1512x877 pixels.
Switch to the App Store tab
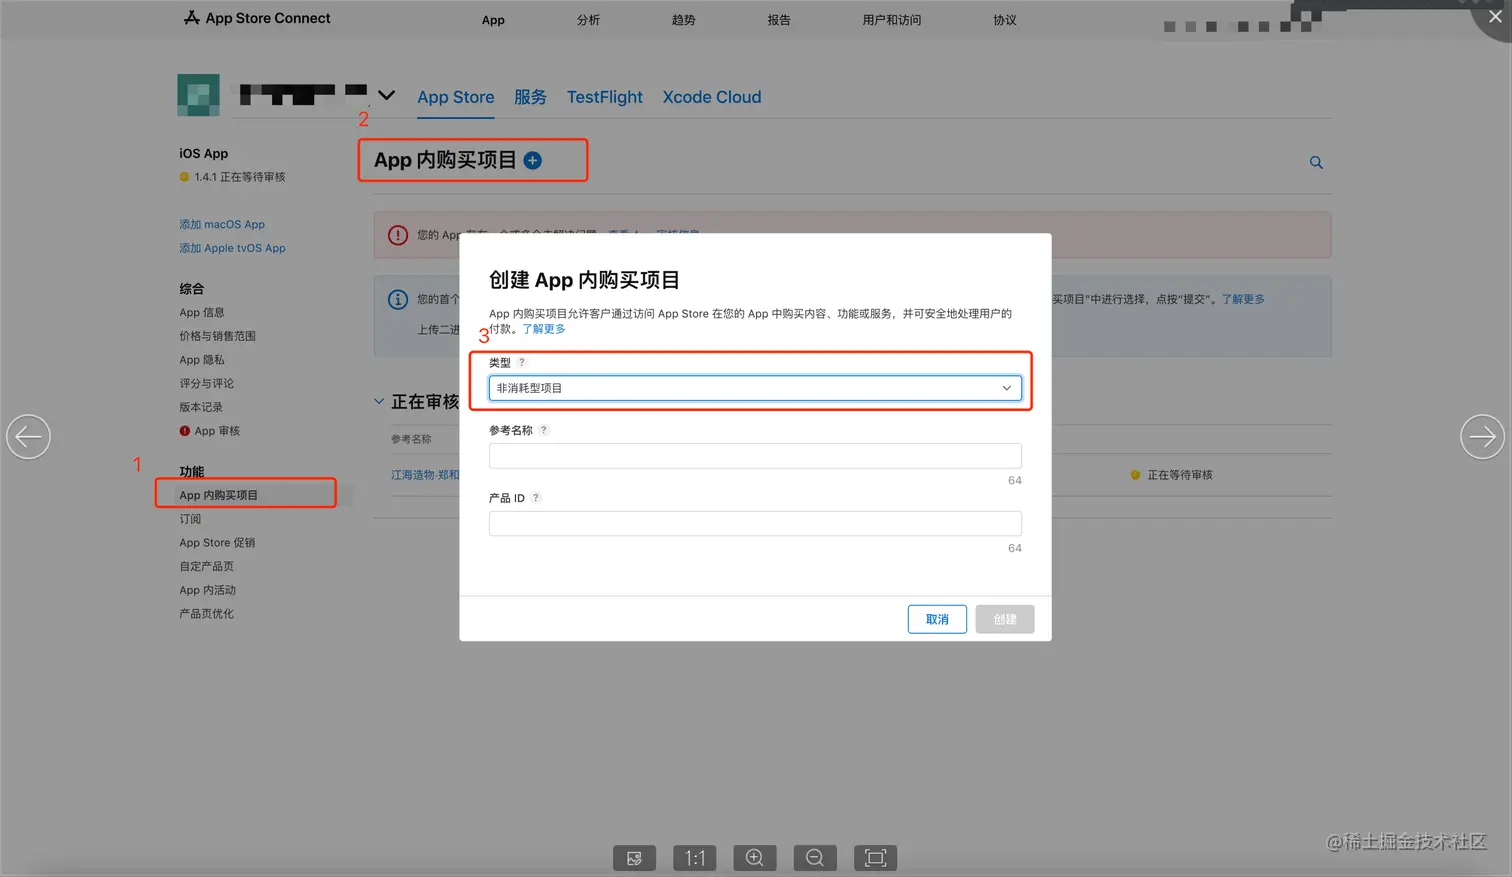click(x=456, y=97)
